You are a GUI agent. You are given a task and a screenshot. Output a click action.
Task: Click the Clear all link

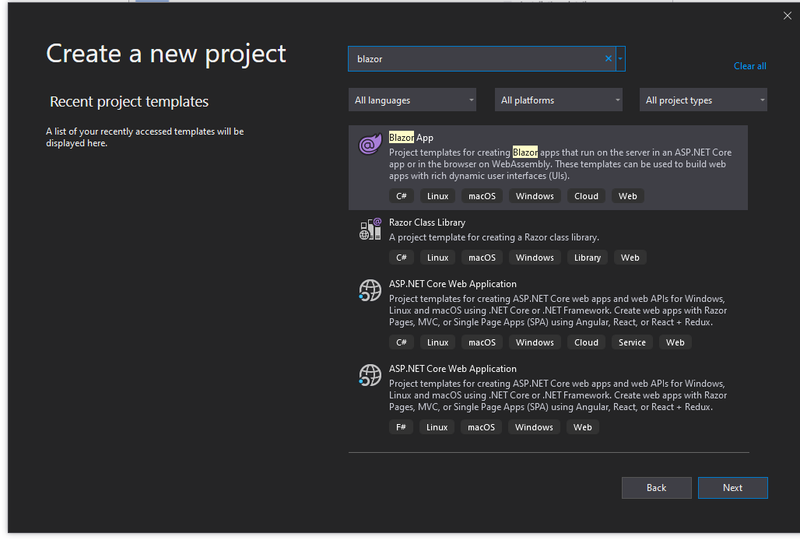749,66
